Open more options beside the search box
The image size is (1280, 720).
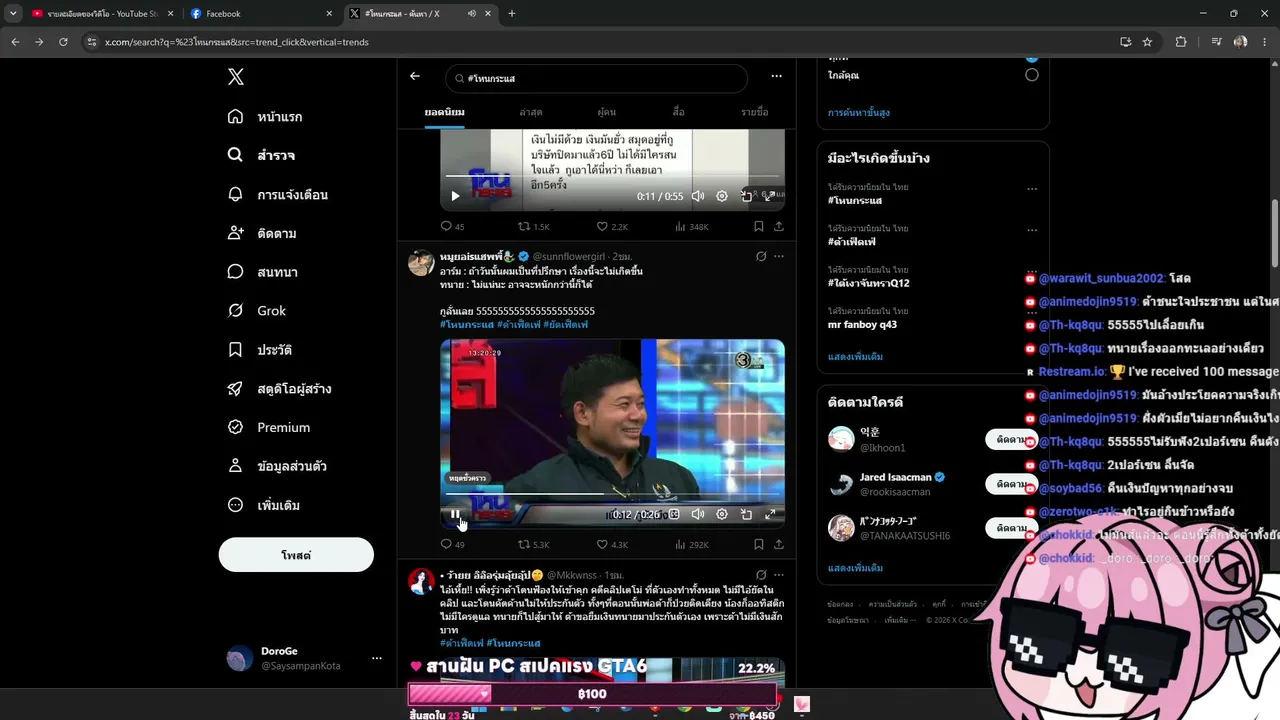[776, 77]
